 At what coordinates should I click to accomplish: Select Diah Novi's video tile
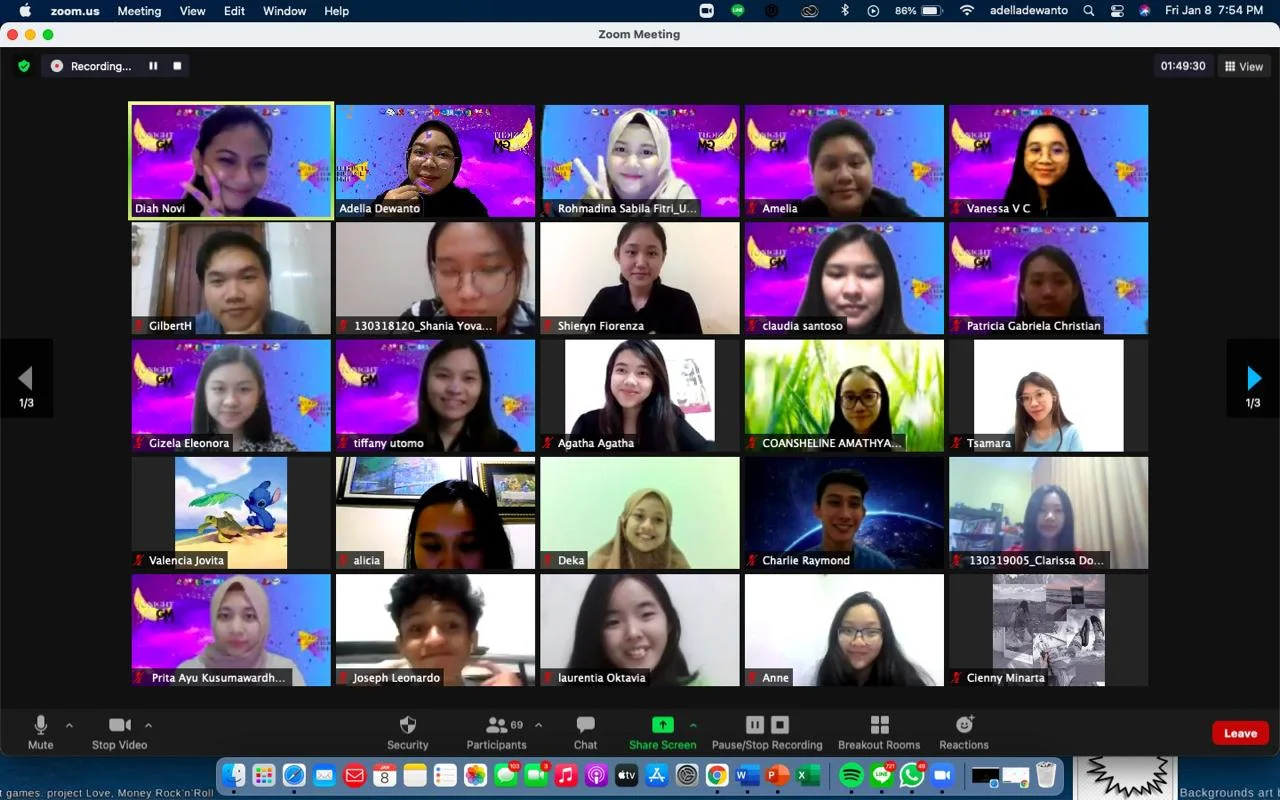pyautogui.click(x=231, y=160)
